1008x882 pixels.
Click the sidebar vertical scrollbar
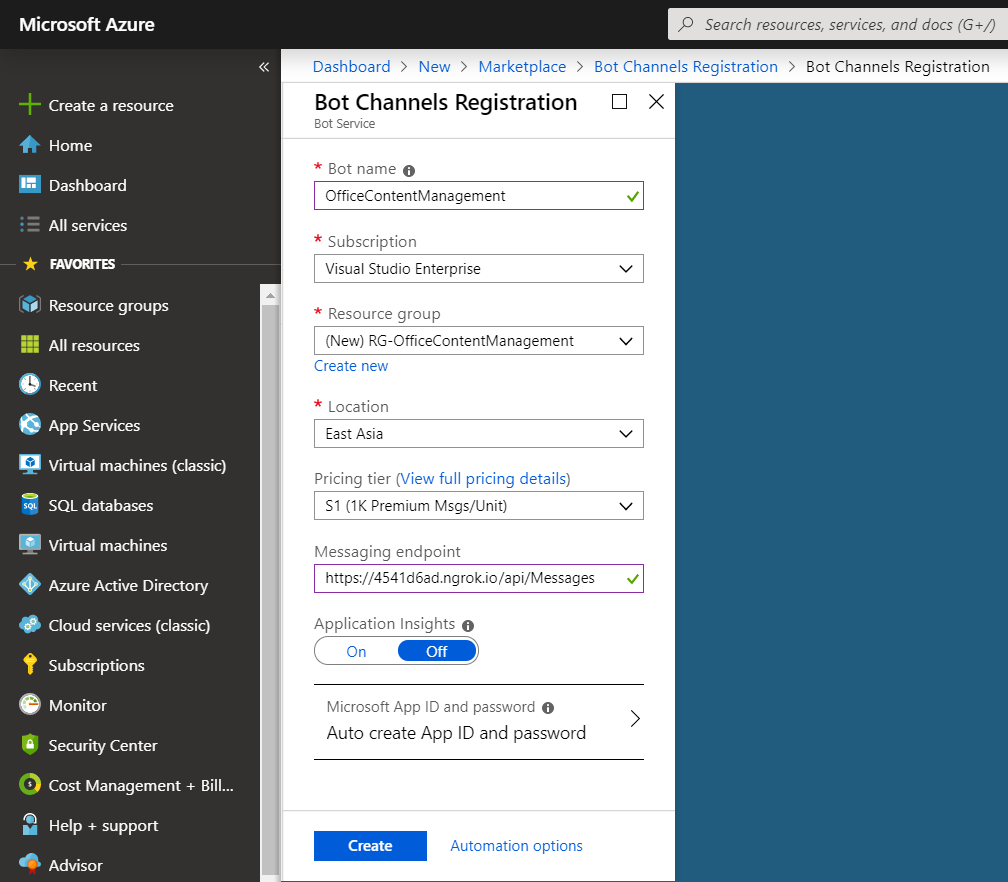(x=269, y=580)
